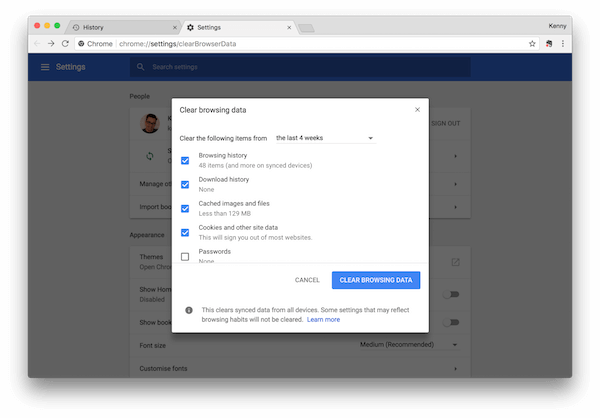Toggle the Show Home button switch
Viewport: 600px width, 418px height.
[x=451, y=294]
